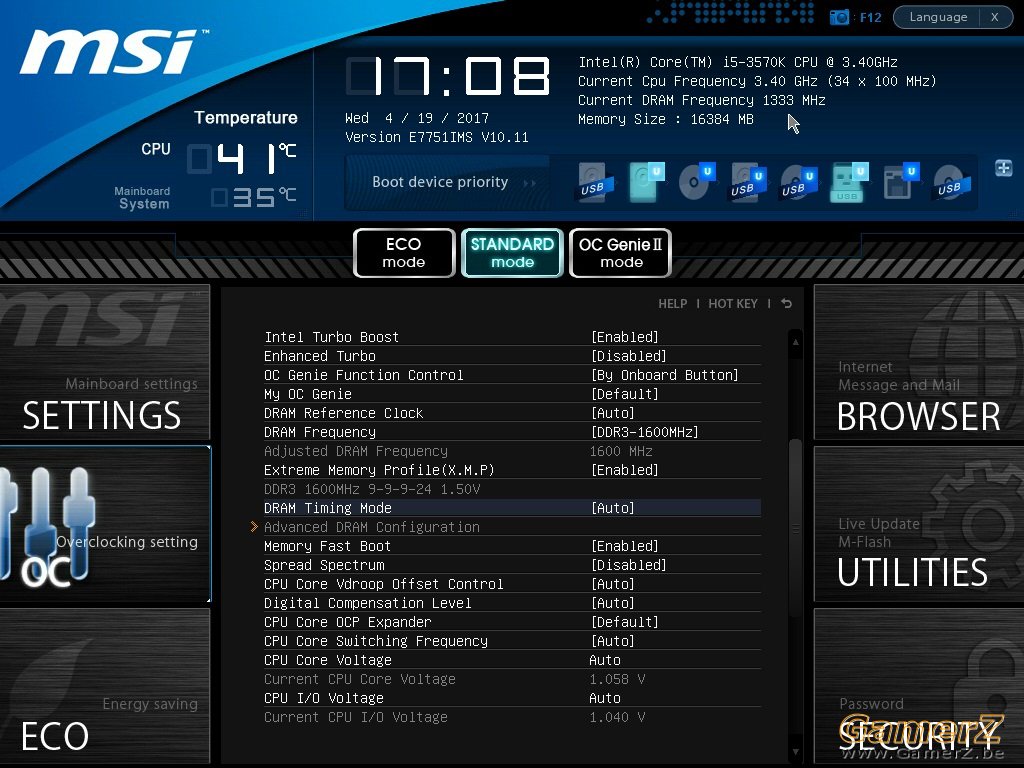Screen dimensions: 1024x768
Task: Select the first USB hard disk boot device icon
Action: point(594,183)
